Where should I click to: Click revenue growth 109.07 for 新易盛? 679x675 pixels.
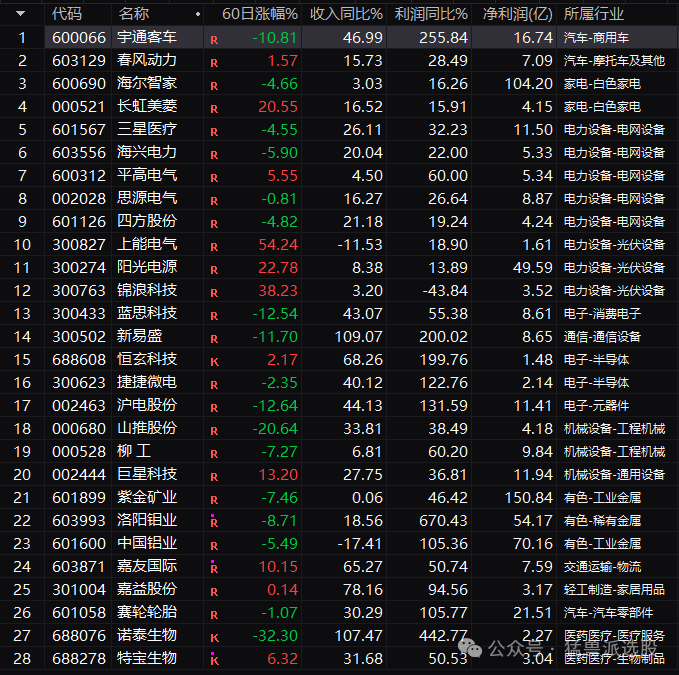click(359, 336)
